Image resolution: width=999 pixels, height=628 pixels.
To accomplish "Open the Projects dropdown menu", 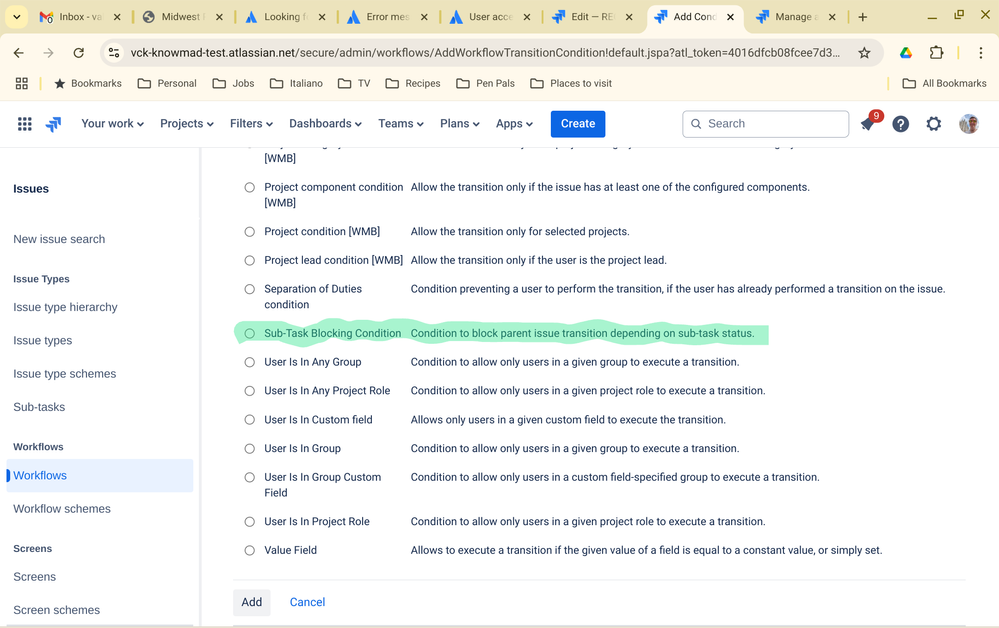I will 185,123.
